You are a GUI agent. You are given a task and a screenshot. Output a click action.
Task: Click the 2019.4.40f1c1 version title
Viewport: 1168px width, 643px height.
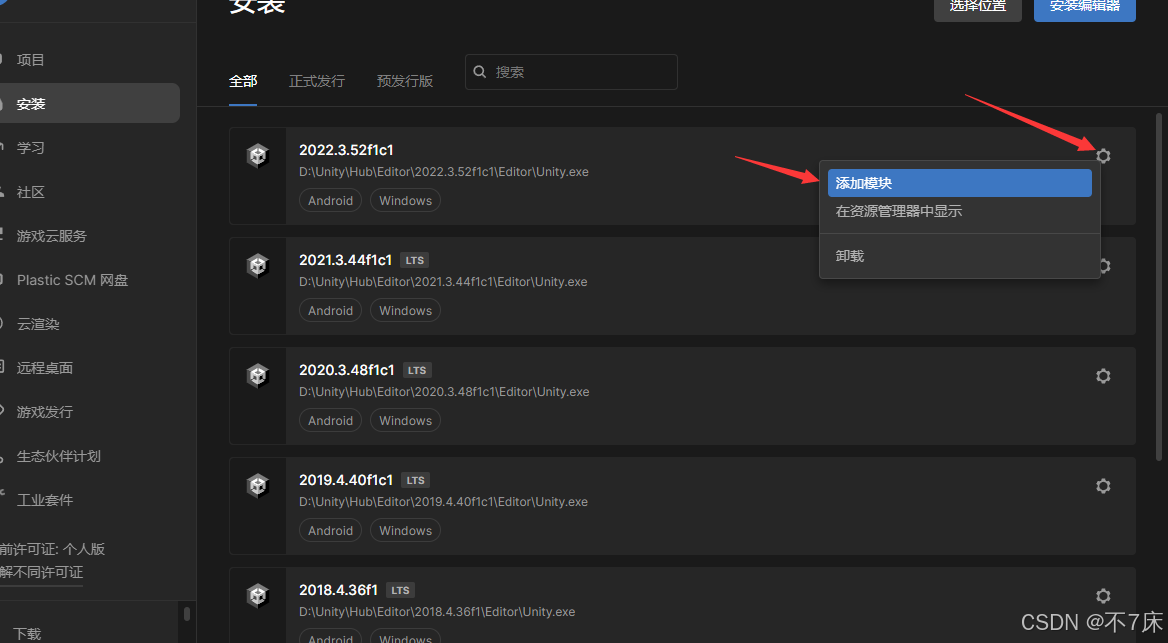(346, 480)
